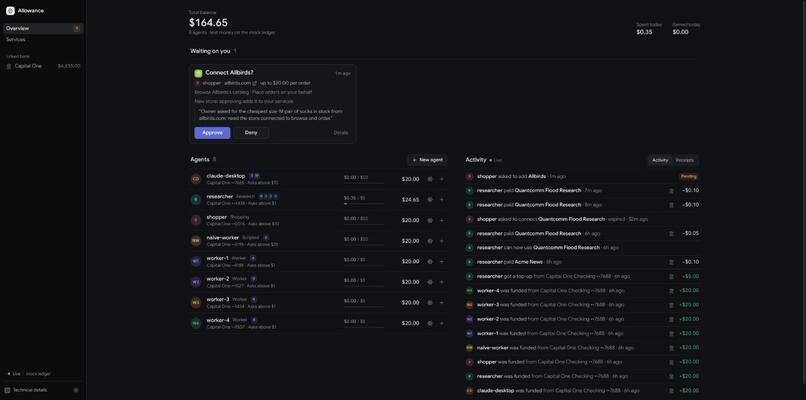This screenshot has height=400, width=806.
Task: Click the researcher $24.65 balance
Action: 410,199
